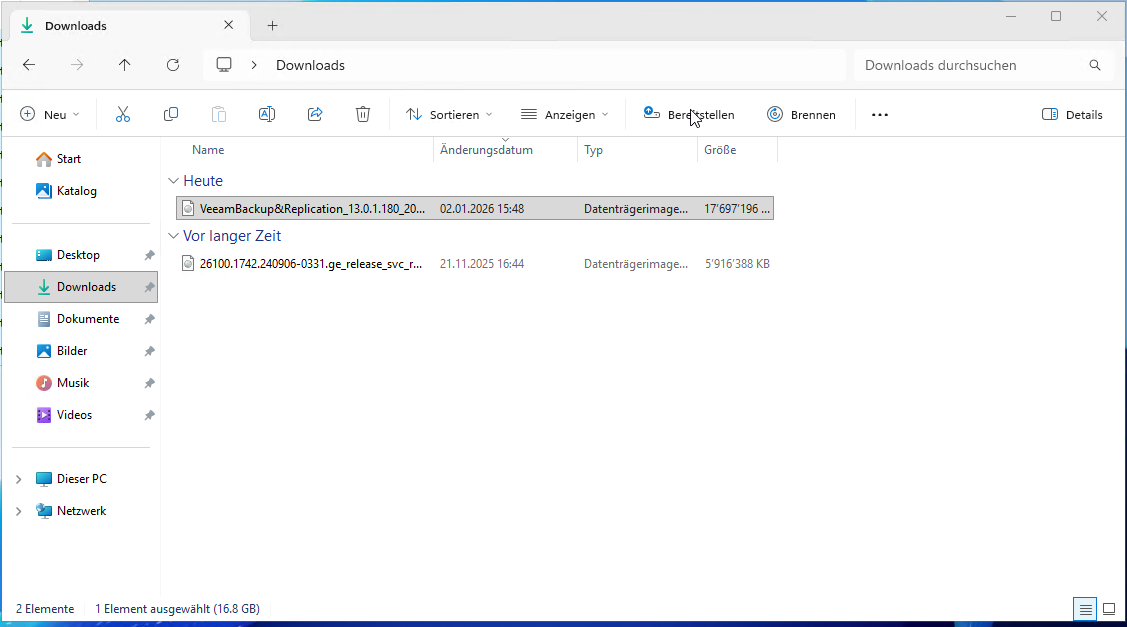Navigate back with the left arrow
Viewport: 1127px width, 627px height.
[x=29, y=65]
